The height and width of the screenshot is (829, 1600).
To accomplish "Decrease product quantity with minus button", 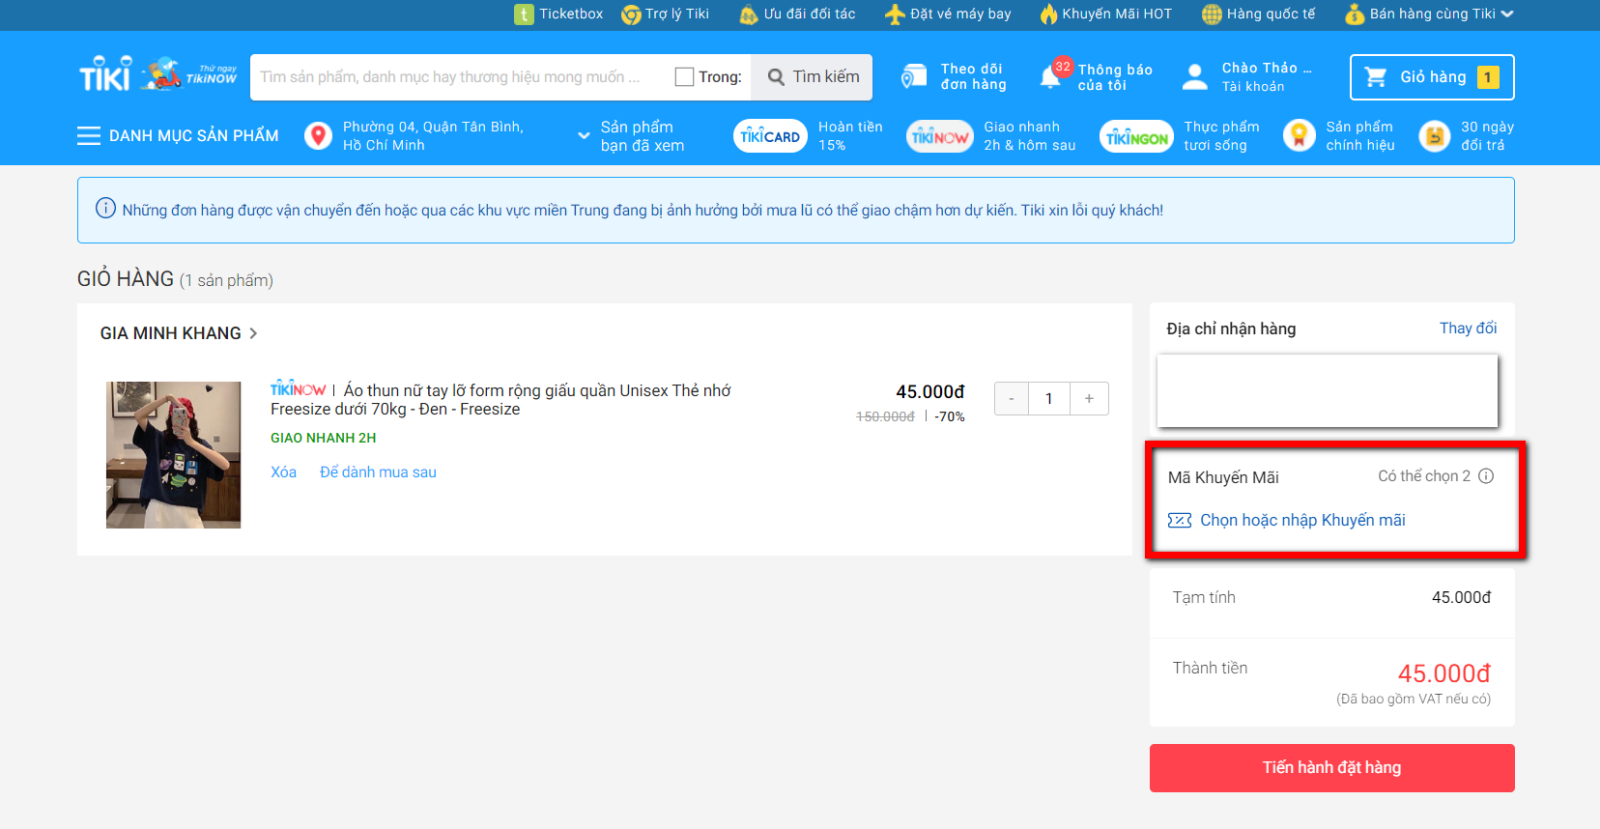I will tap(1011, 398).
